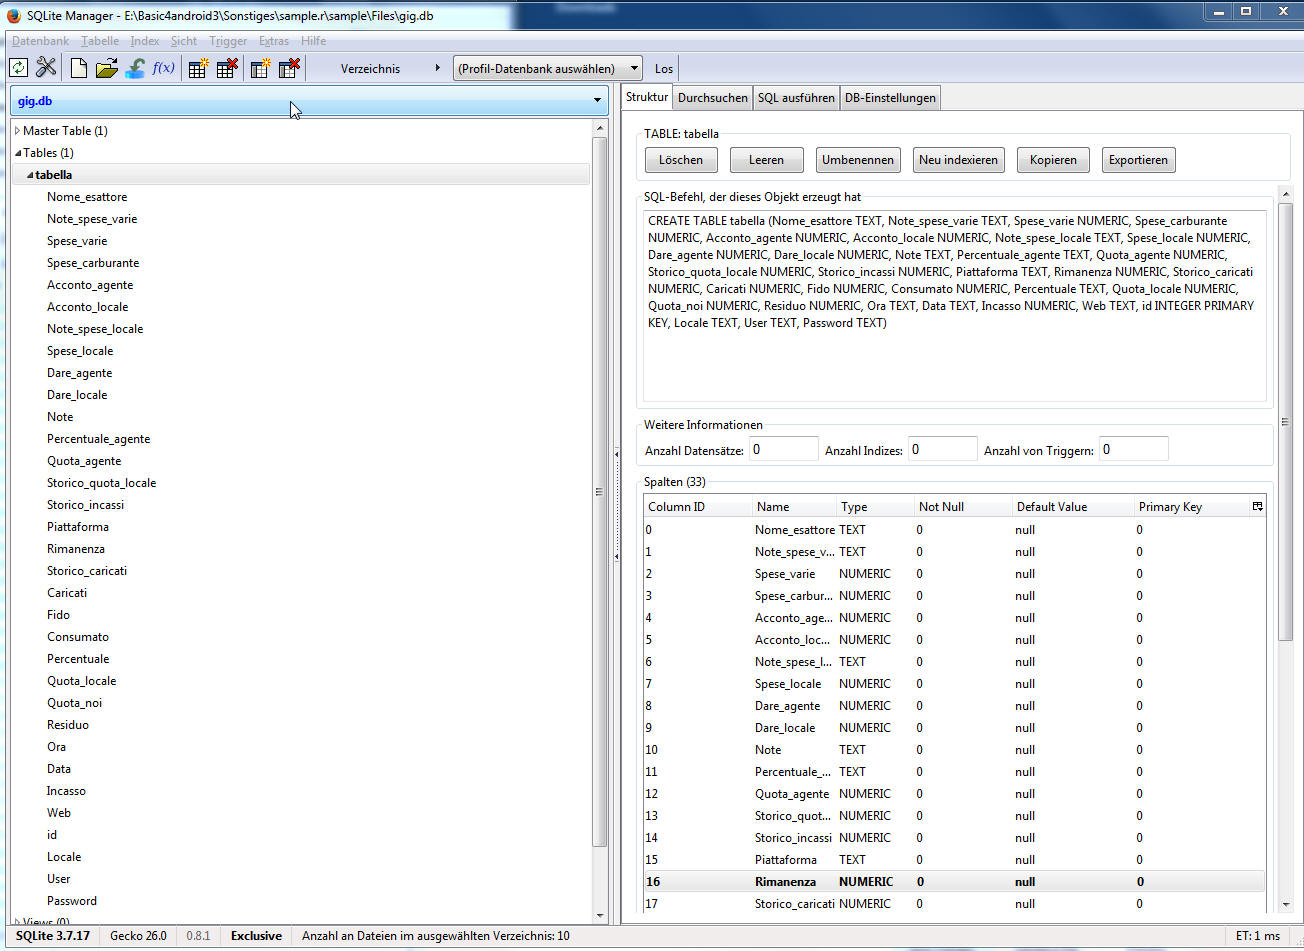Open the Extras menu
Screen dimensions: 1304x951
pos(274,41)
